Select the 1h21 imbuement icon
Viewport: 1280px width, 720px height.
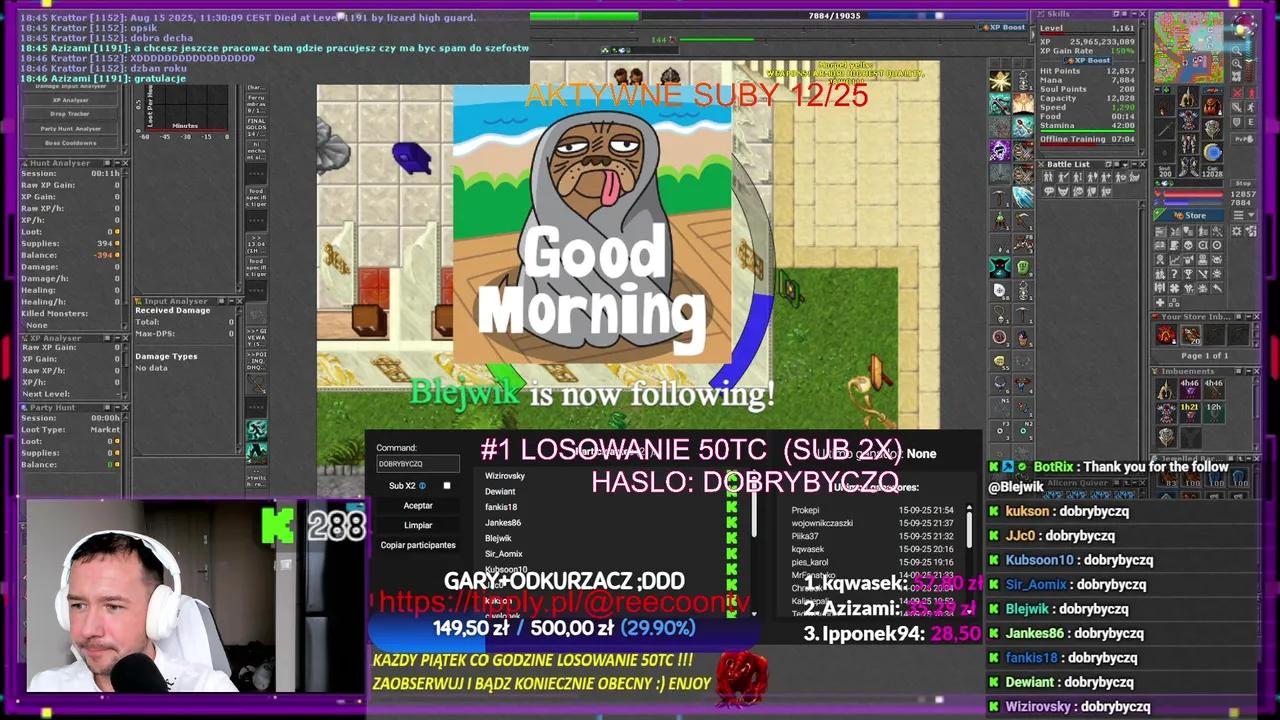[1190, 413]
